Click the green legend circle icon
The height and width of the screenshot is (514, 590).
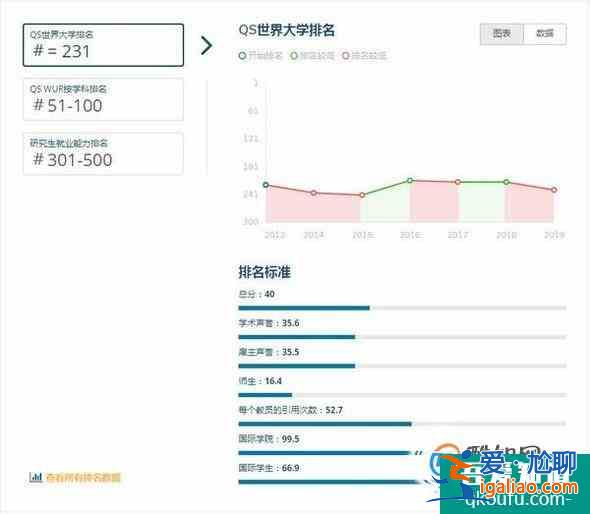[x=294, y=56]
